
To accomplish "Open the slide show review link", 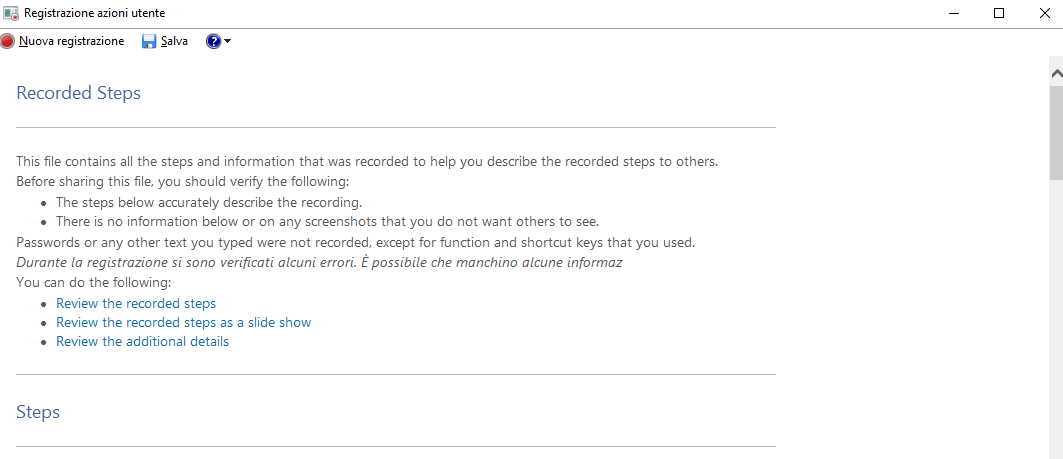I will [183, 322].
